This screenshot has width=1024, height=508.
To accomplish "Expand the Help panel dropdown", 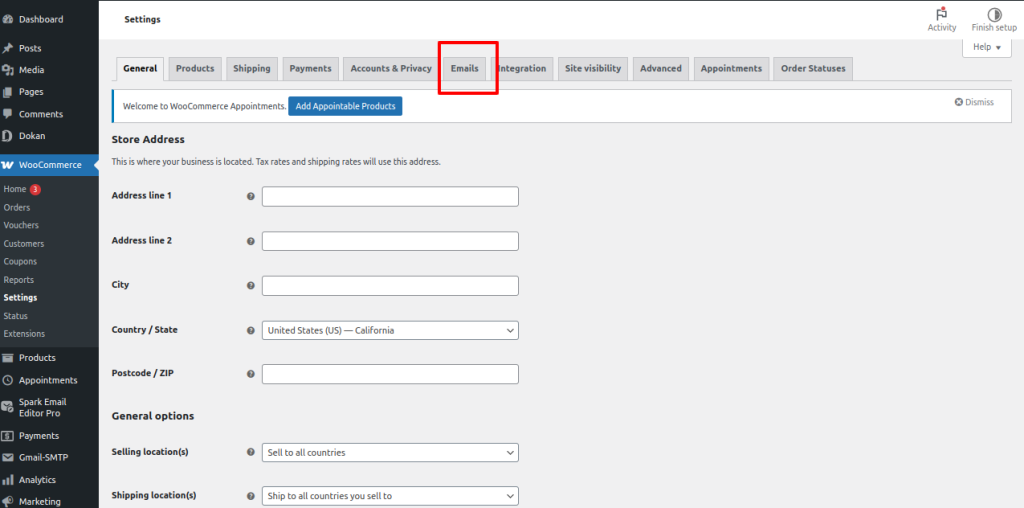I will (x=986, y=47).
